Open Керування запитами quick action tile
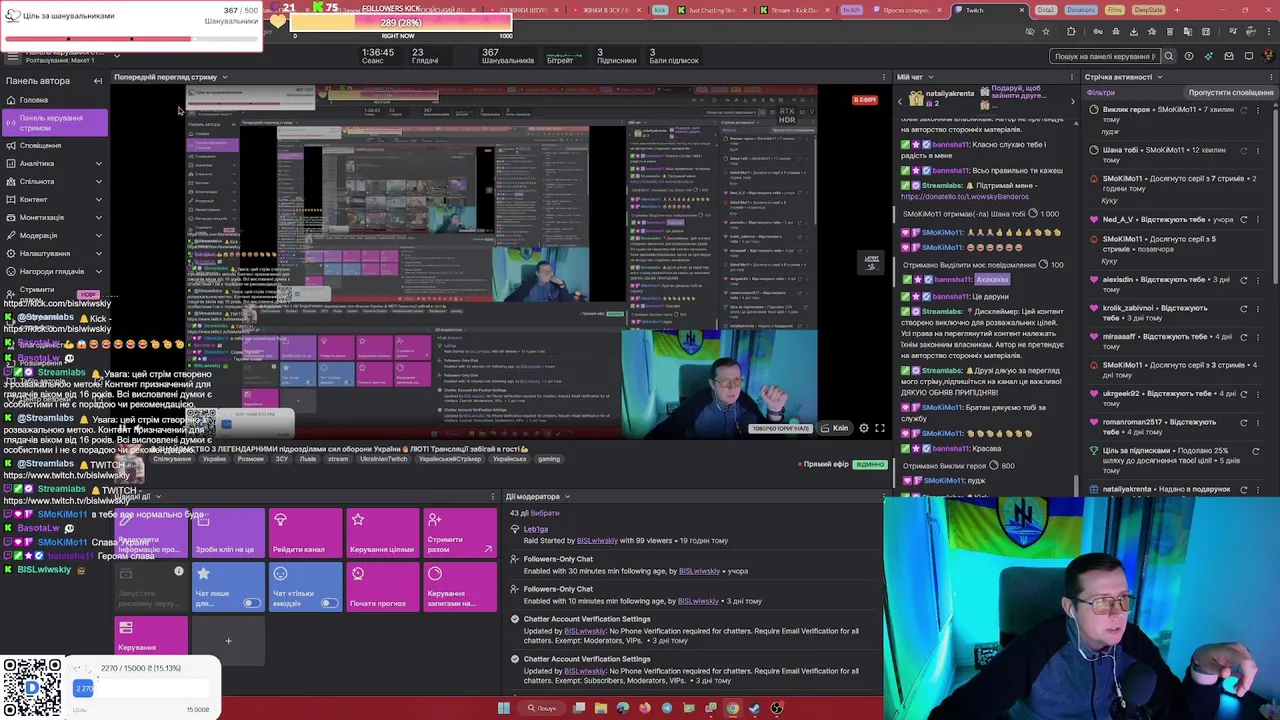Screen dimensions: 1280x720 pyautogui.click(x=459, y=587)
